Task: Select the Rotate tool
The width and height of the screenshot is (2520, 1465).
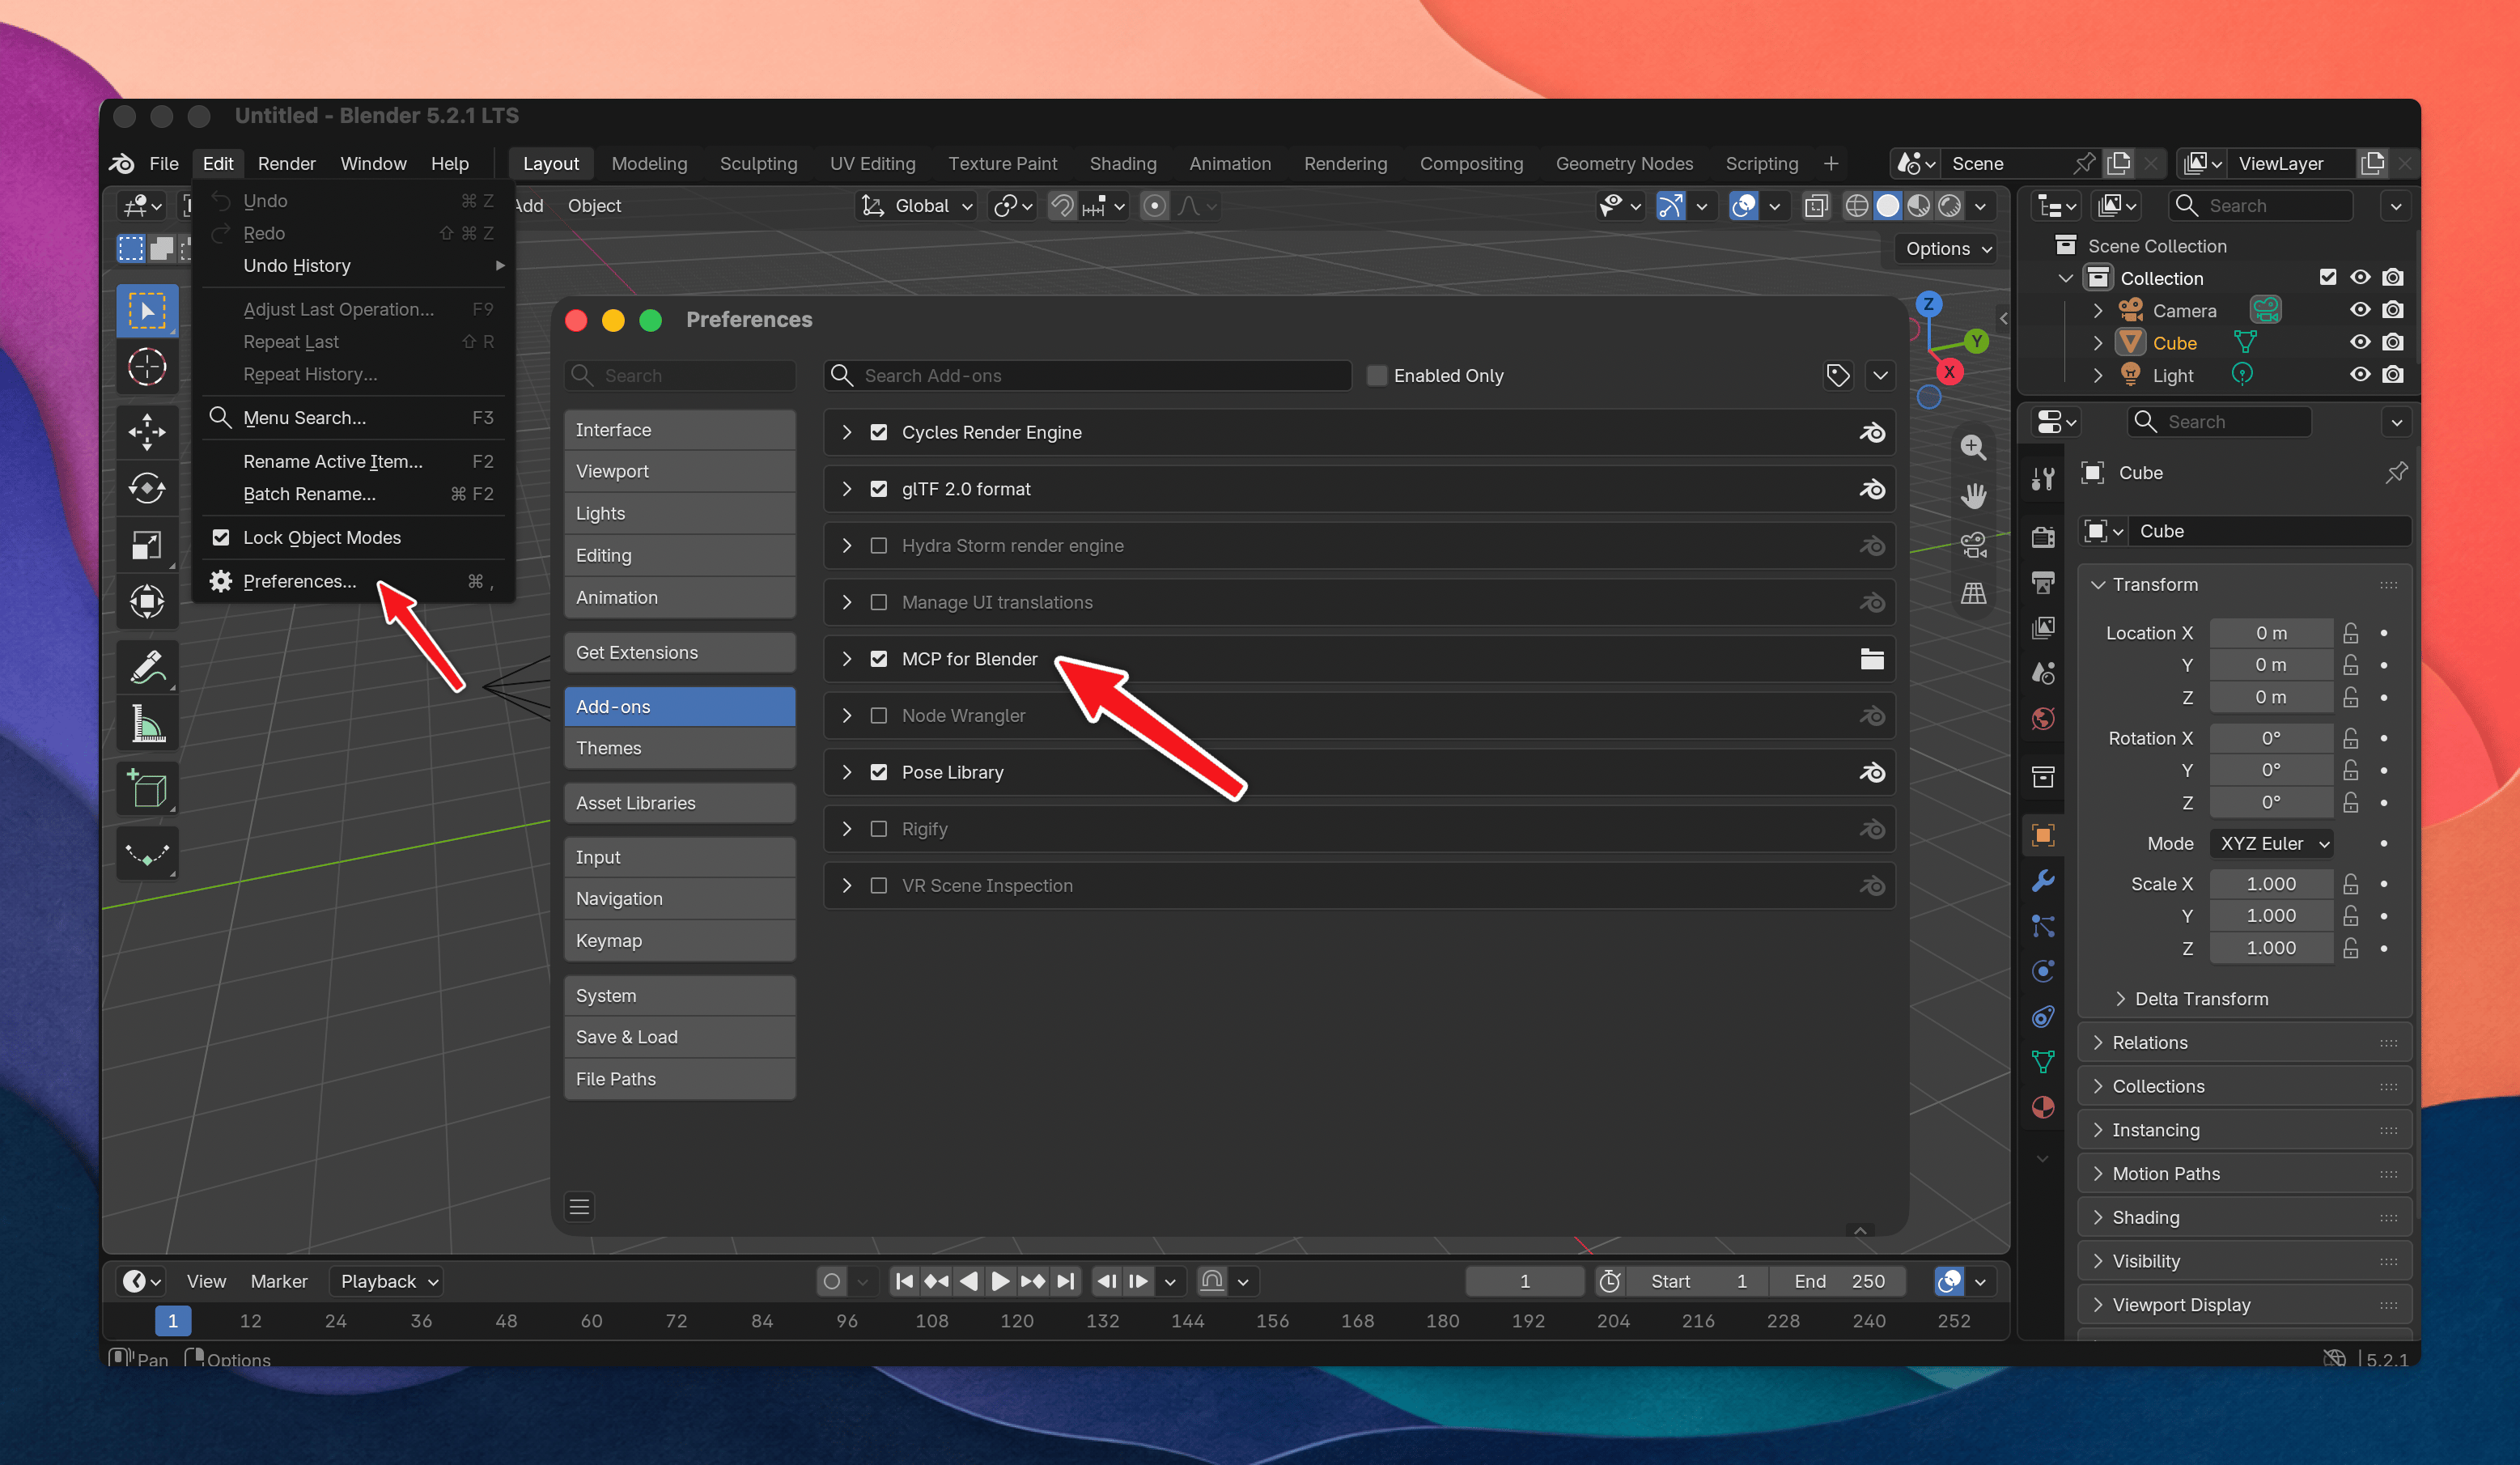Action: (147, 488)
